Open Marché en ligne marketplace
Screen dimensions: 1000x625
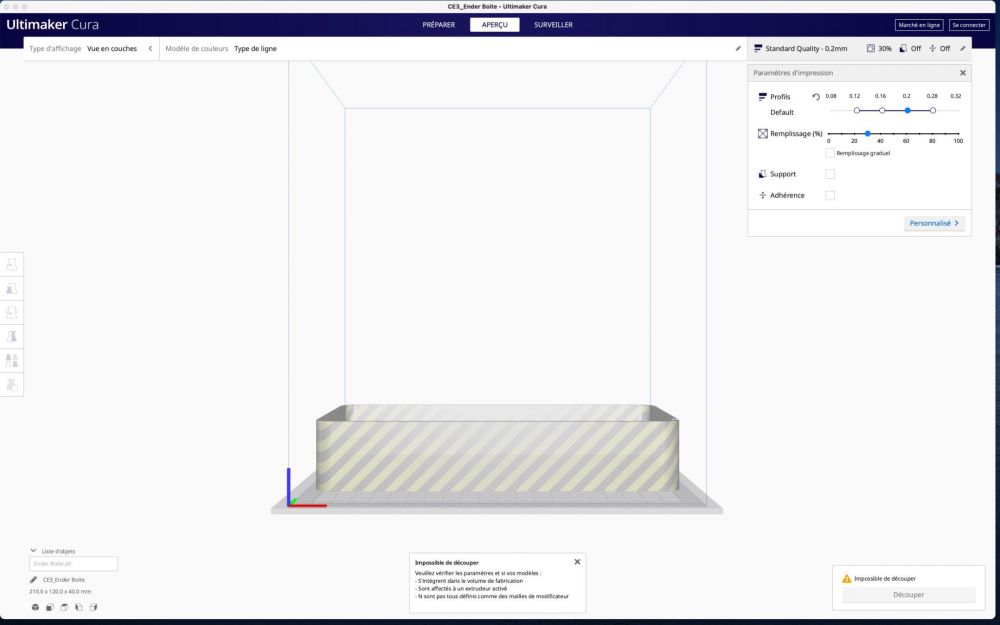(919, 25)
